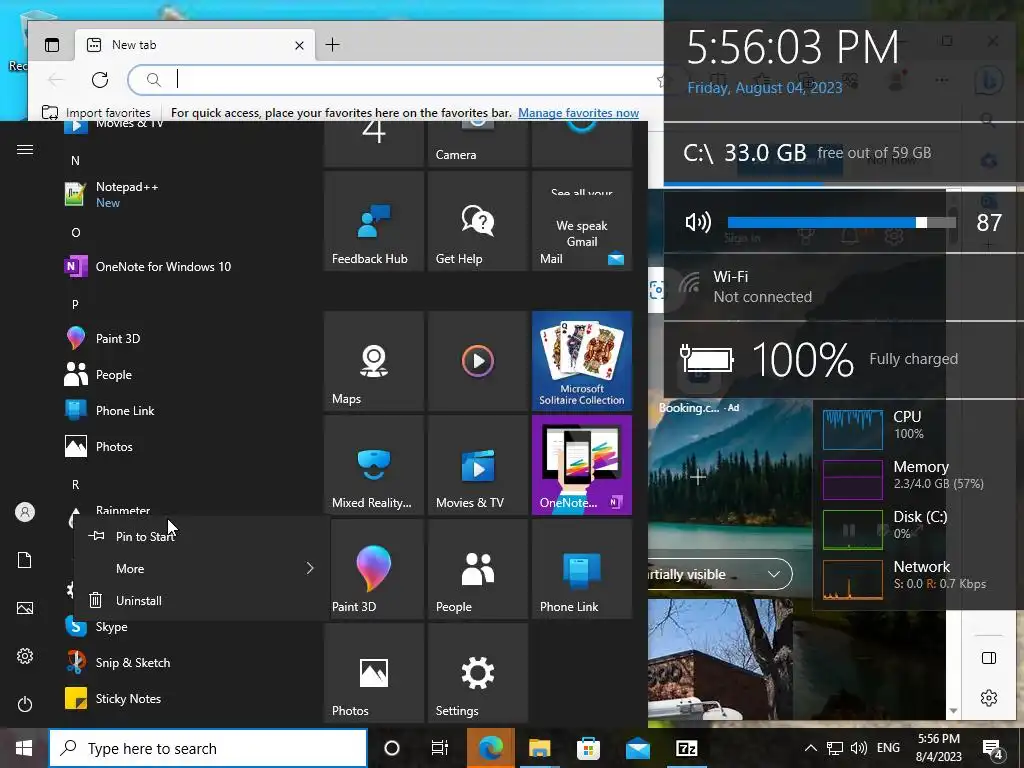Open Task View on the taskbar
Viewport: 1024px width, 768px height.
440,748
